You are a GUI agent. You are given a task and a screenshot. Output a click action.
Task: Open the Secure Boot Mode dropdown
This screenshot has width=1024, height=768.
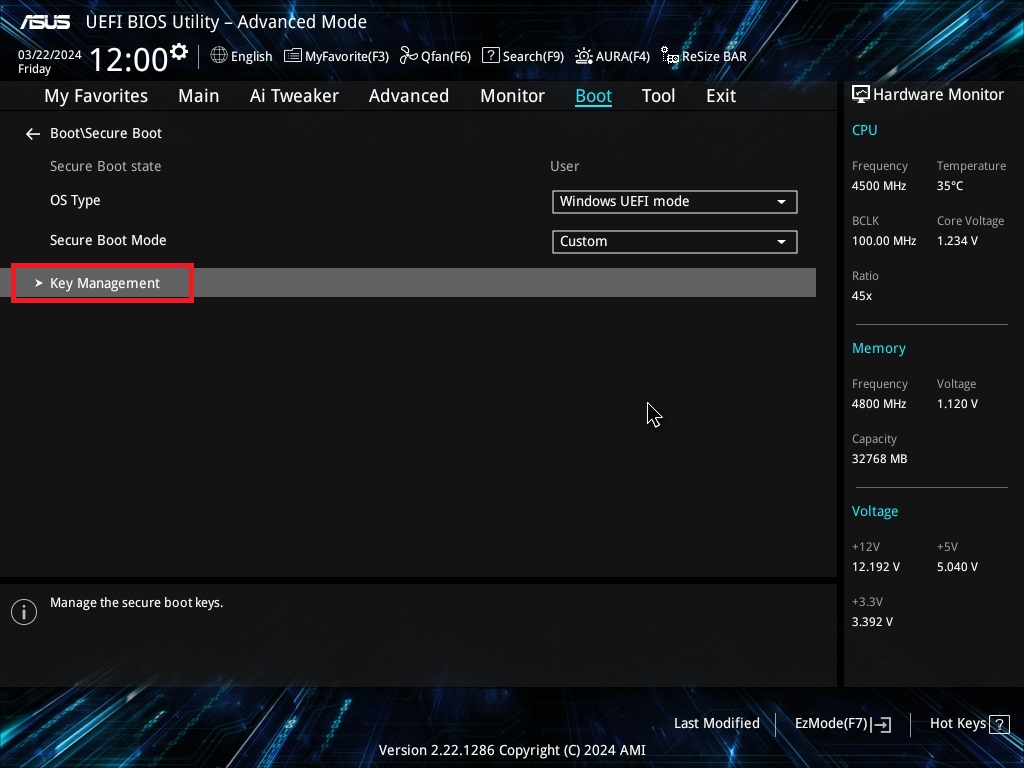coord(674,241)
